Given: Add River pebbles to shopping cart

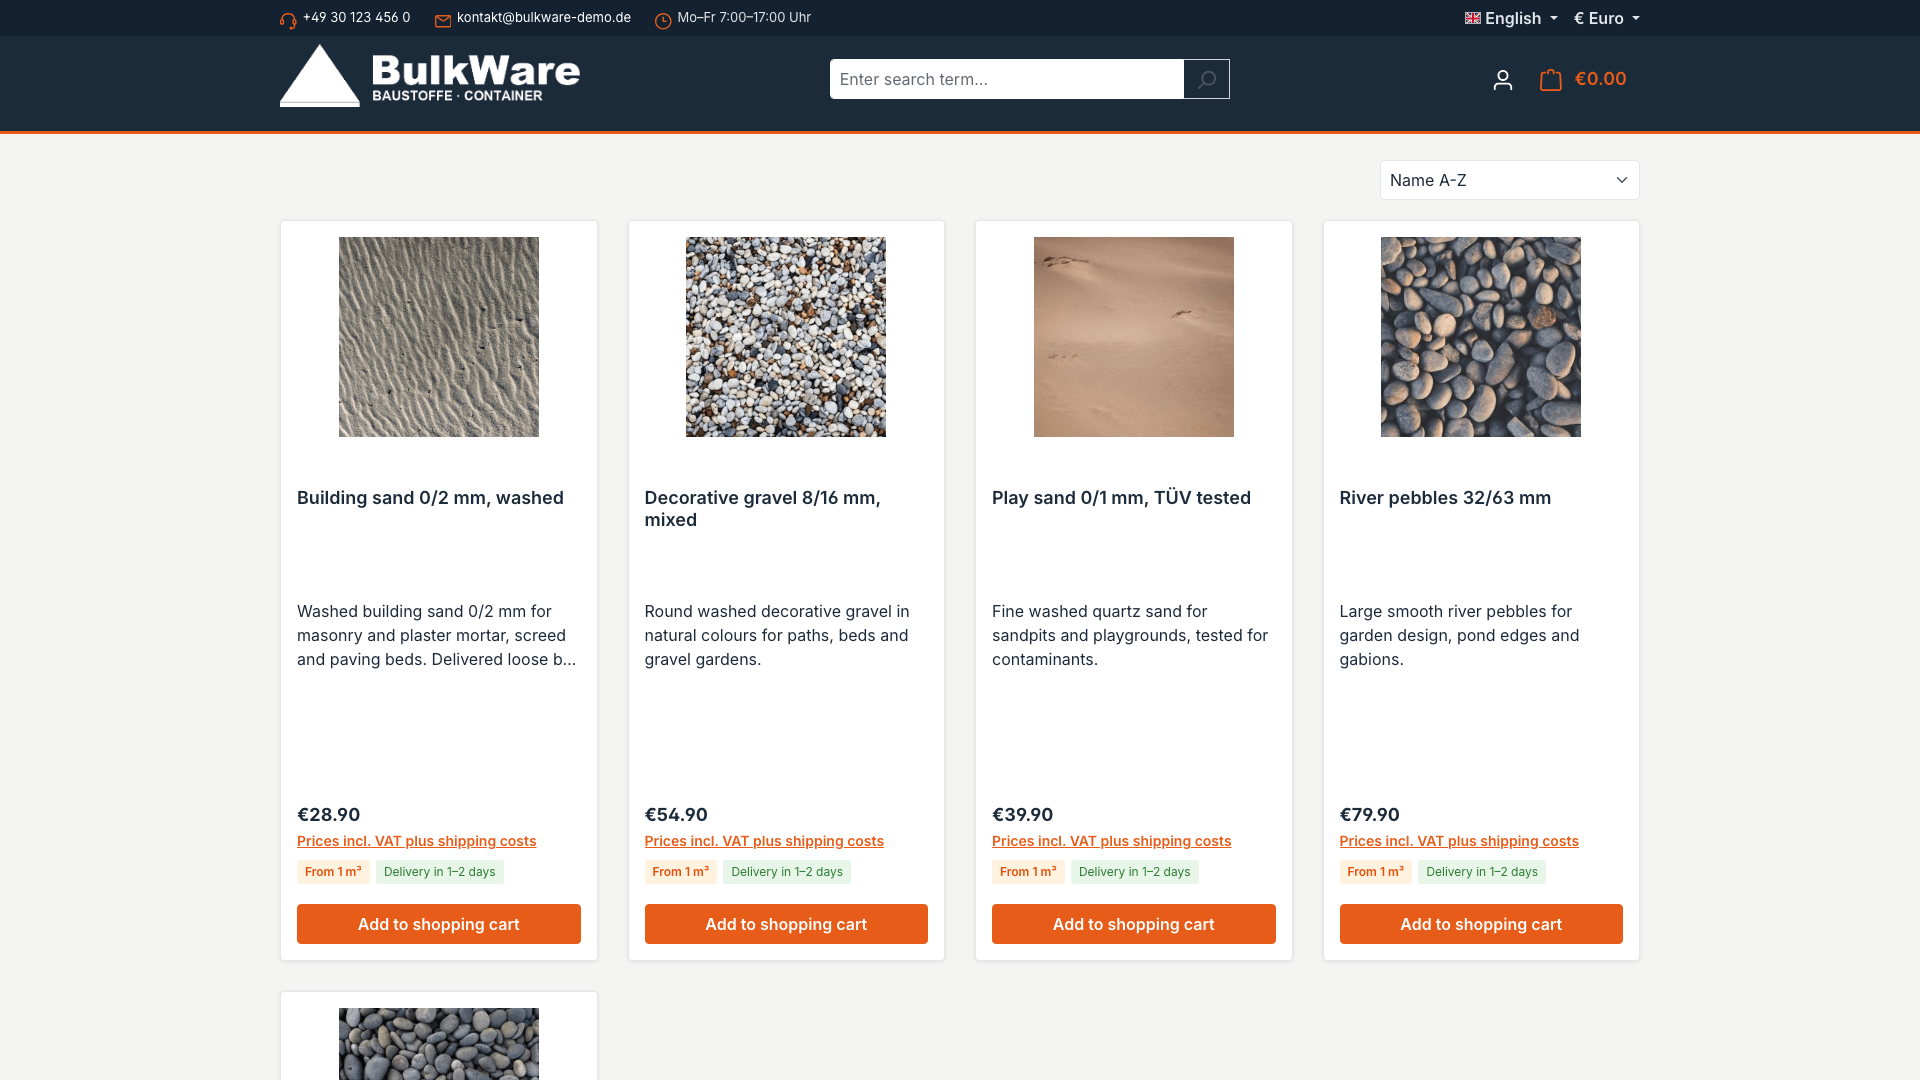Looking at the screenshot, I should 1481,924.
